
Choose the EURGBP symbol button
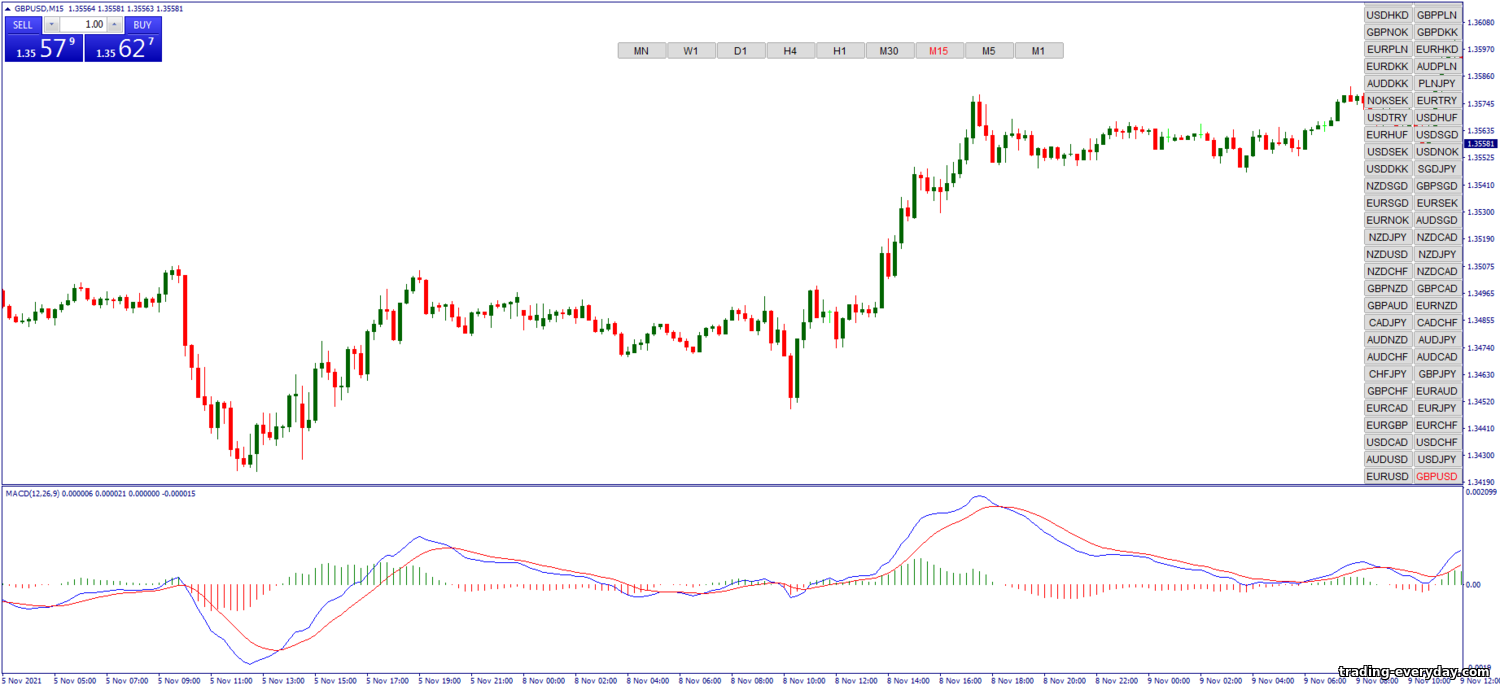pos(1388,425)
